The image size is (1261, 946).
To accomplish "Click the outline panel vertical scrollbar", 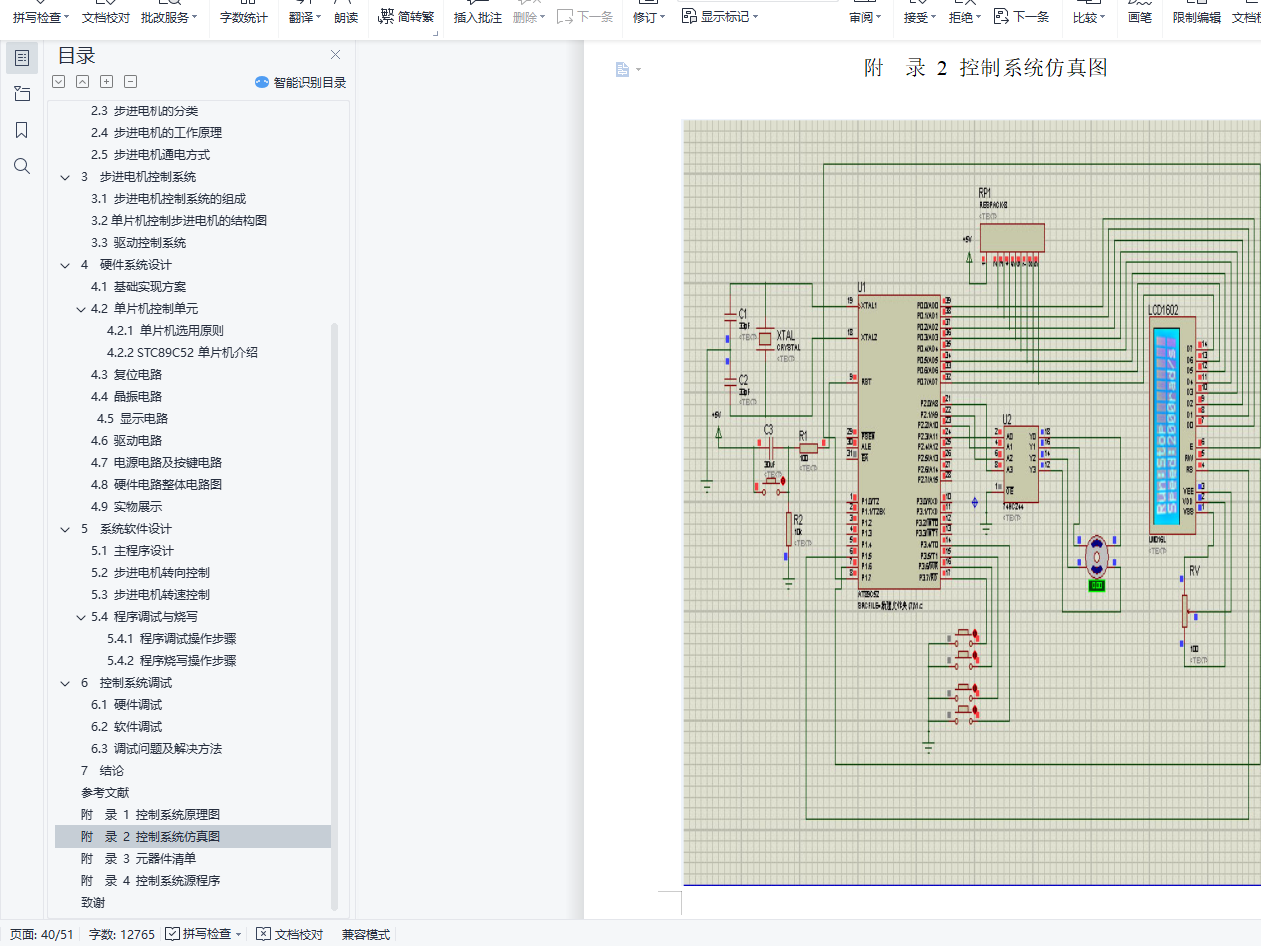I will click(335, 617).
